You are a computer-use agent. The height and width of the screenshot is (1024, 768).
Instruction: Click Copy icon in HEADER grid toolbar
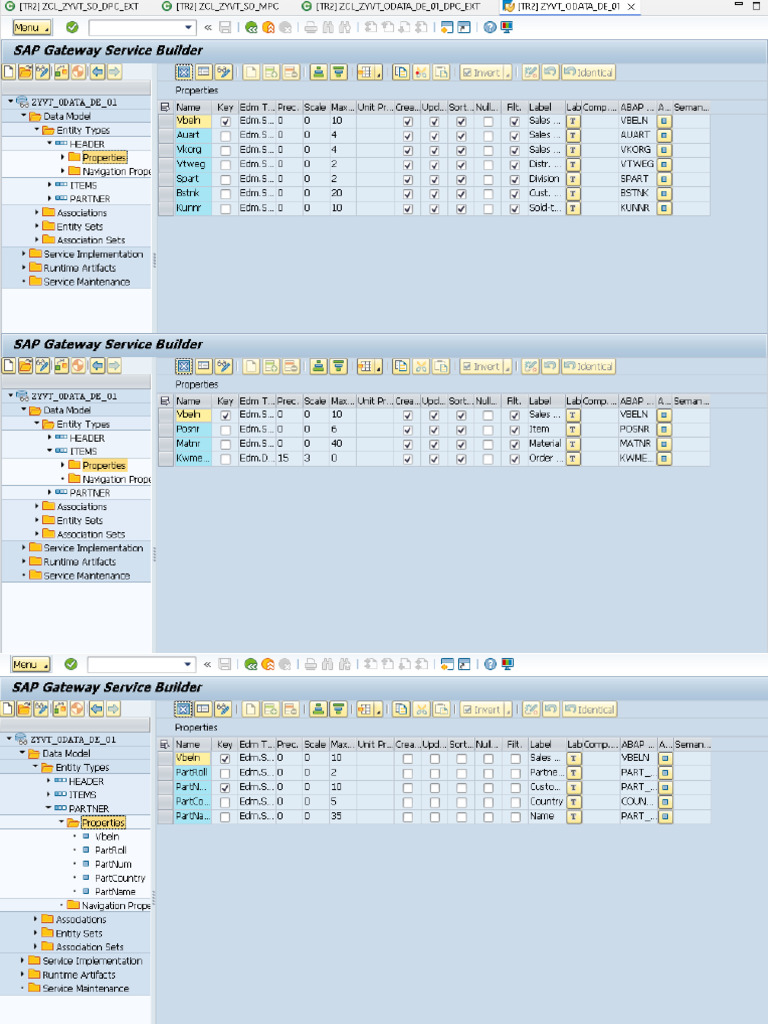[401, 72]
